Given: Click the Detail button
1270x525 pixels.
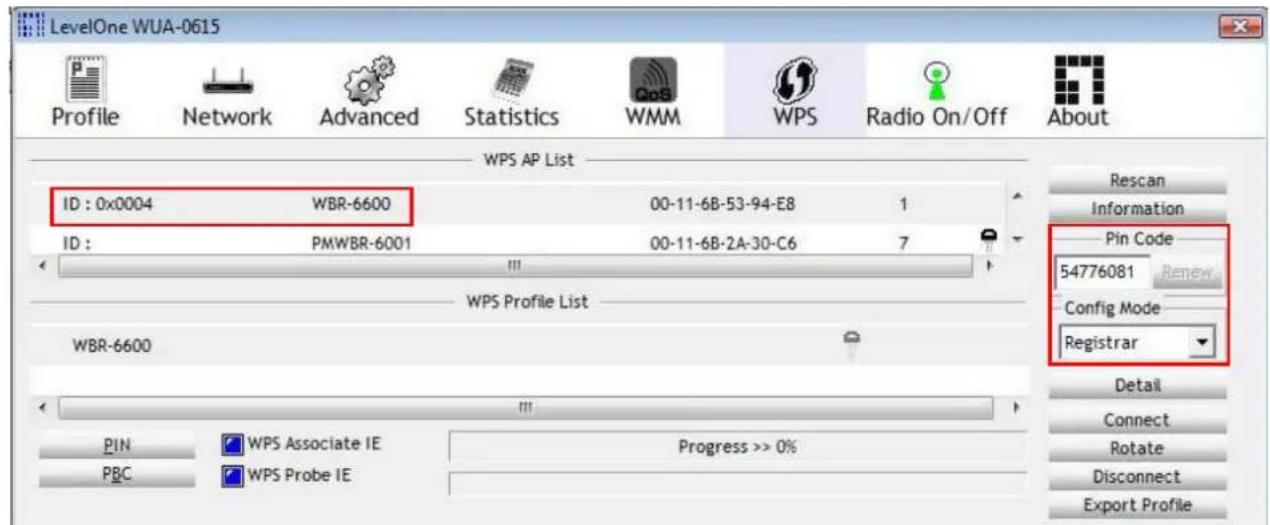Looking at the screenshot, I should point(1137,385).
